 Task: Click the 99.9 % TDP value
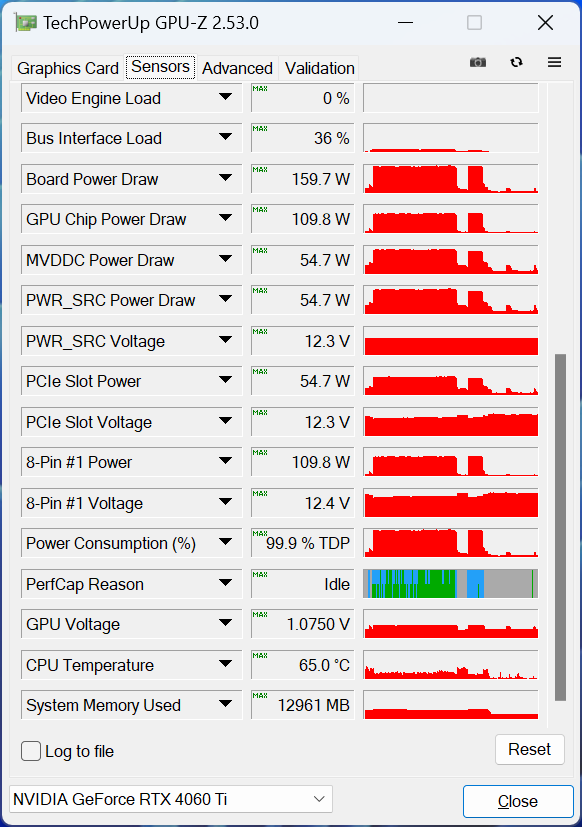pyautogui.click(x=302, y=543)
